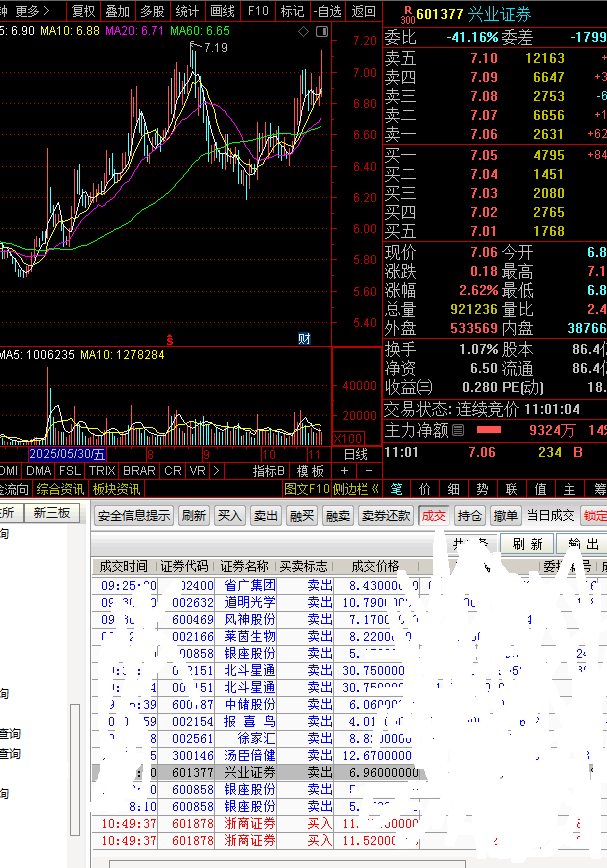Click 叠加 overlay toolbar button
Screen dimensions: 607x868
[x=117, y=11]
